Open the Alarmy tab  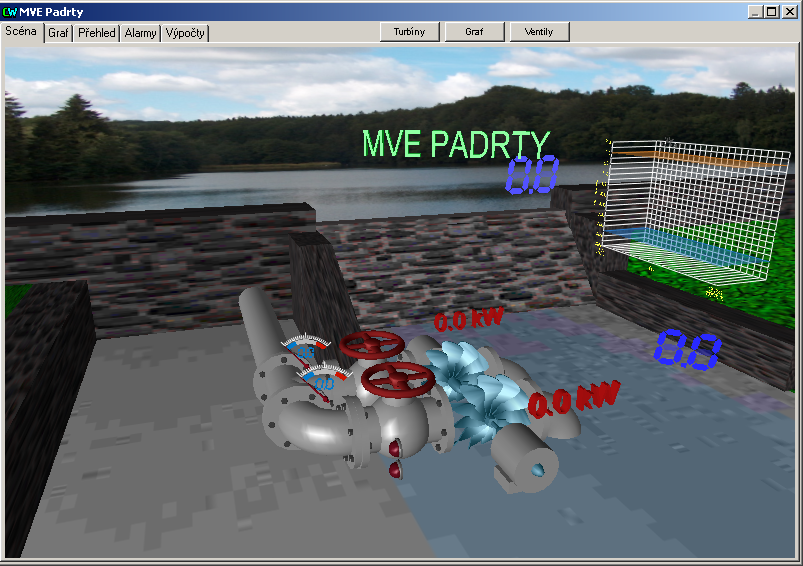pos(140,33)
